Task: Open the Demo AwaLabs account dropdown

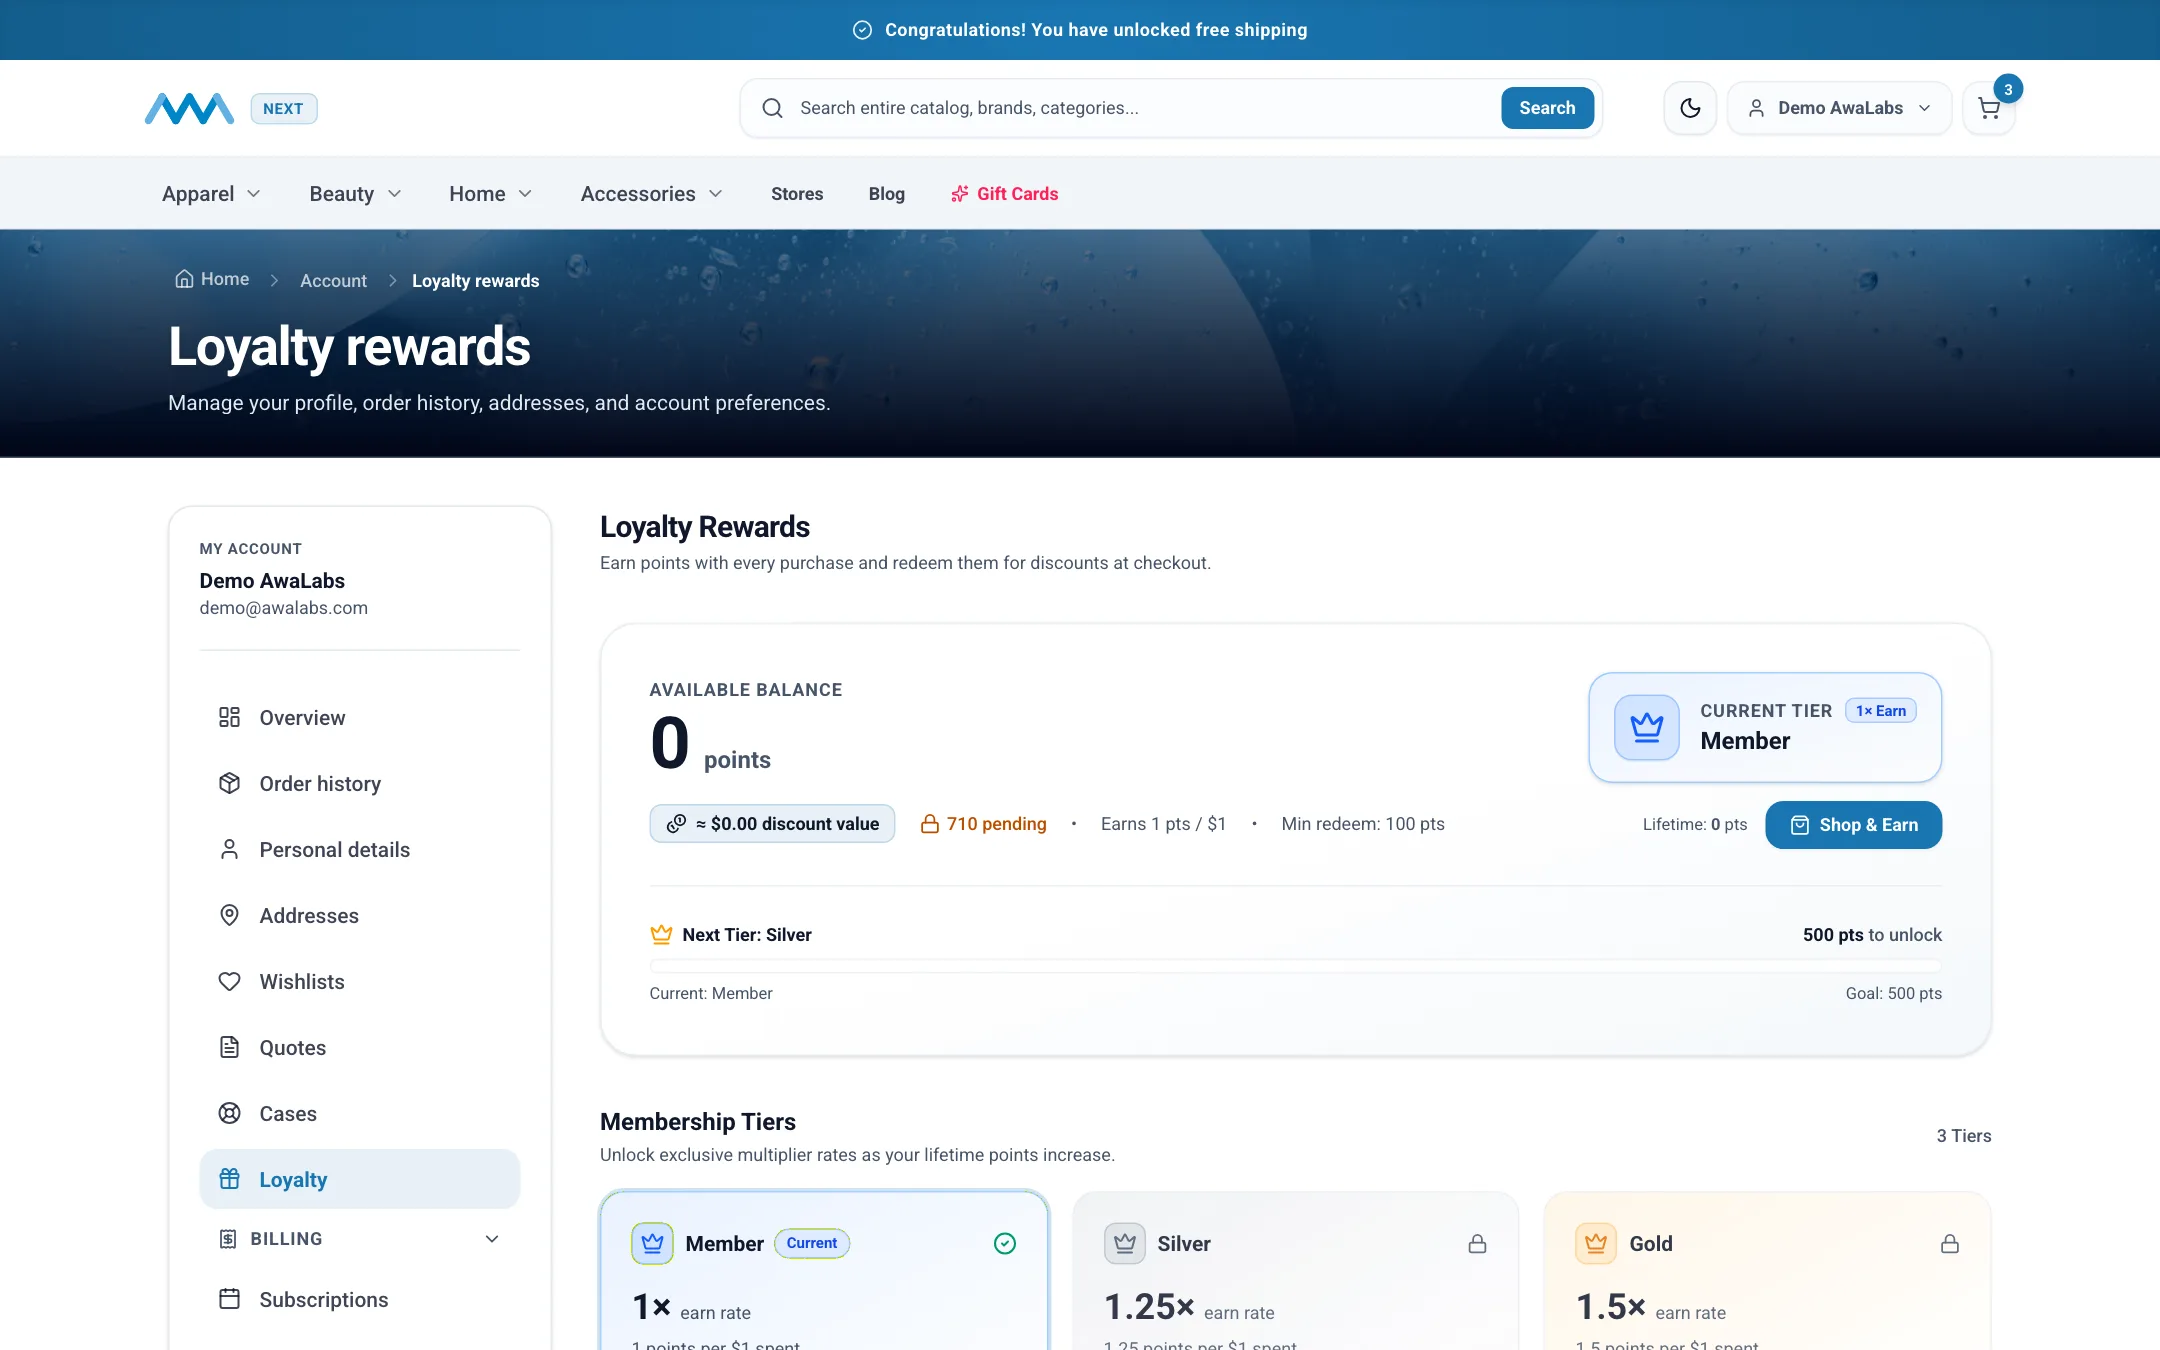Action: [x=1839, y=108]
